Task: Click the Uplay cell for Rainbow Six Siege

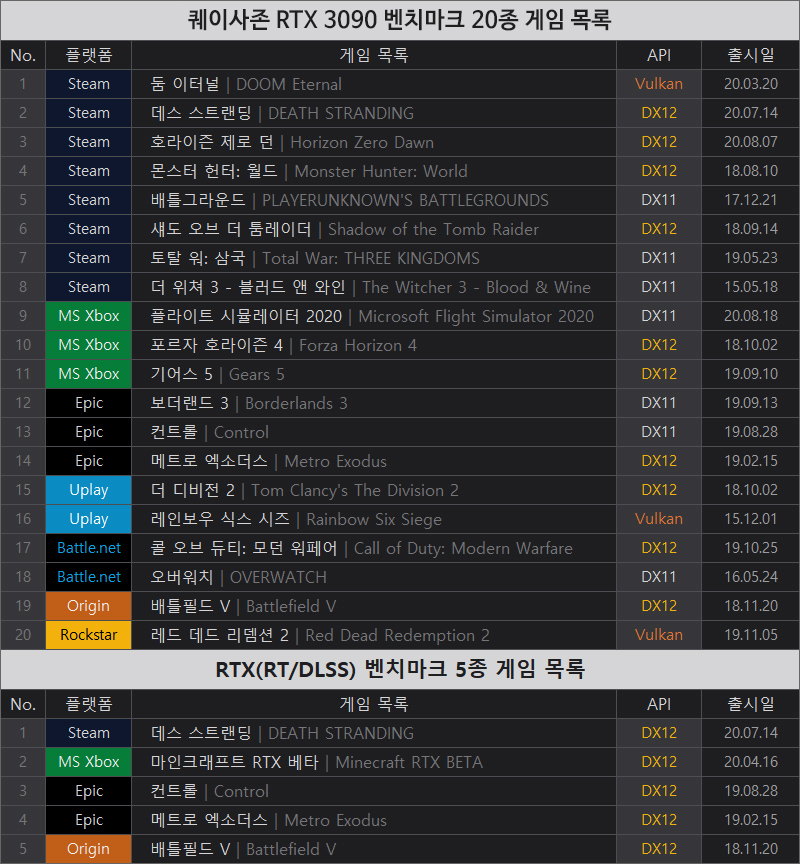Action: click(x=89, y=519)
